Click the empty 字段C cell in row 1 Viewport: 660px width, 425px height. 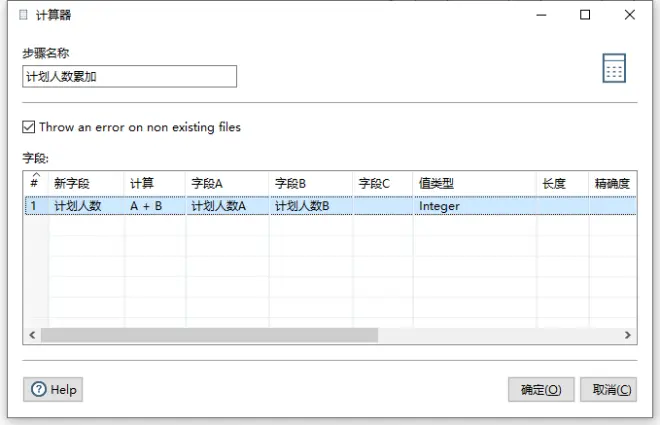pos(383,206)
